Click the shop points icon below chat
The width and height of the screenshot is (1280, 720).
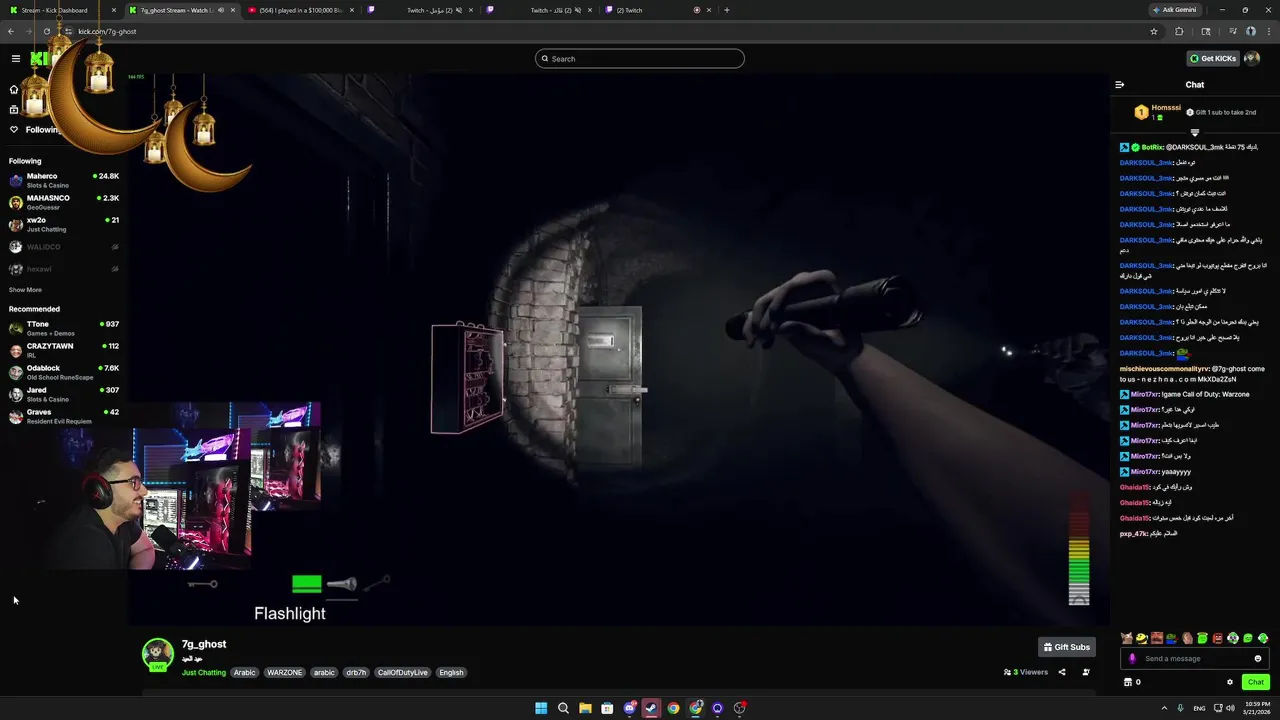[x=1128, y=682]
